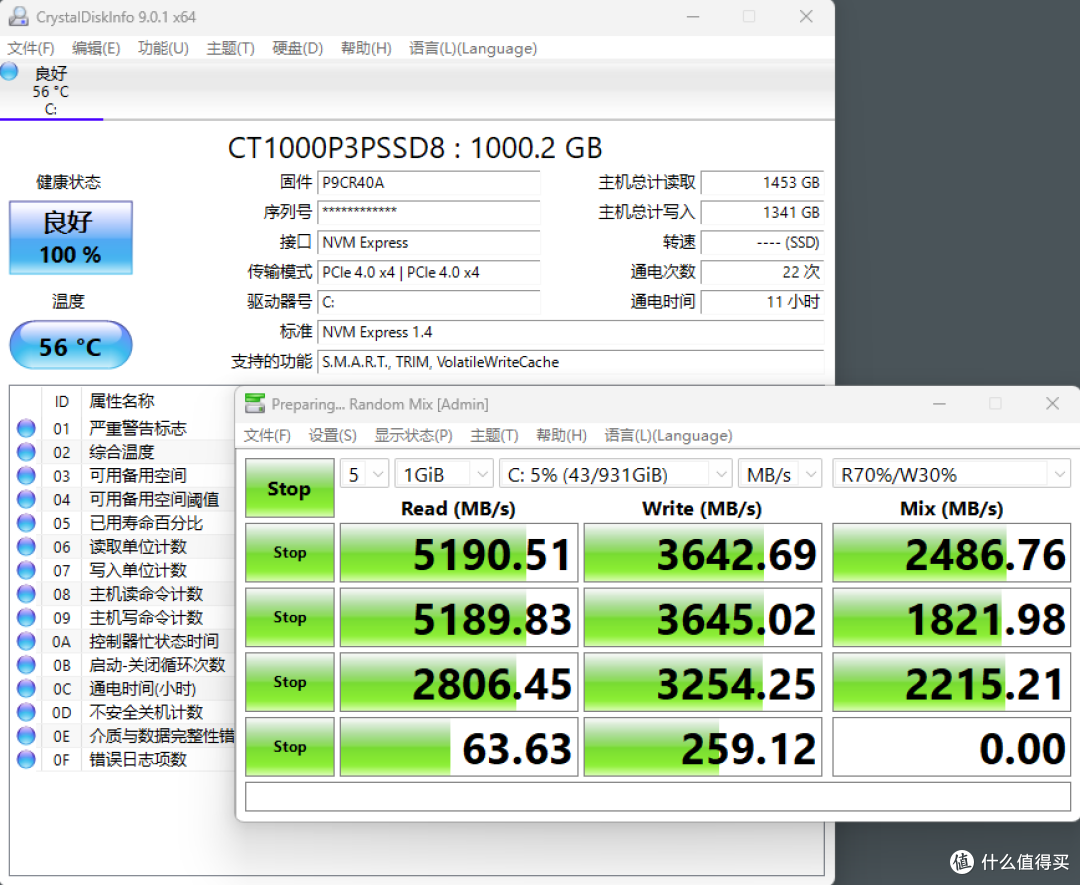The width and height of the screenshot is (1080, 885).
Task: Click host total reads value 1453 GB
Action: (762, 183)
